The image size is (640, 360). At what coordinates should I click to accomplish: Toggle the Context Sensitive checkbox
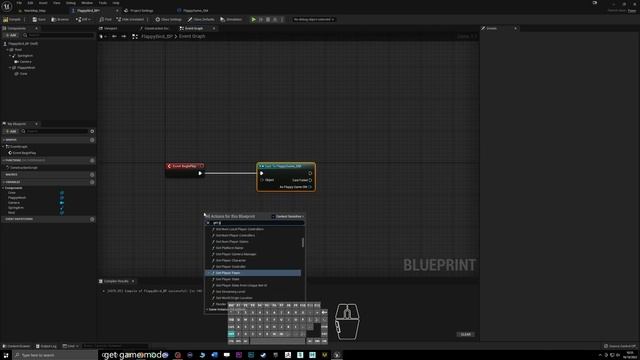[x=273, y=216]
